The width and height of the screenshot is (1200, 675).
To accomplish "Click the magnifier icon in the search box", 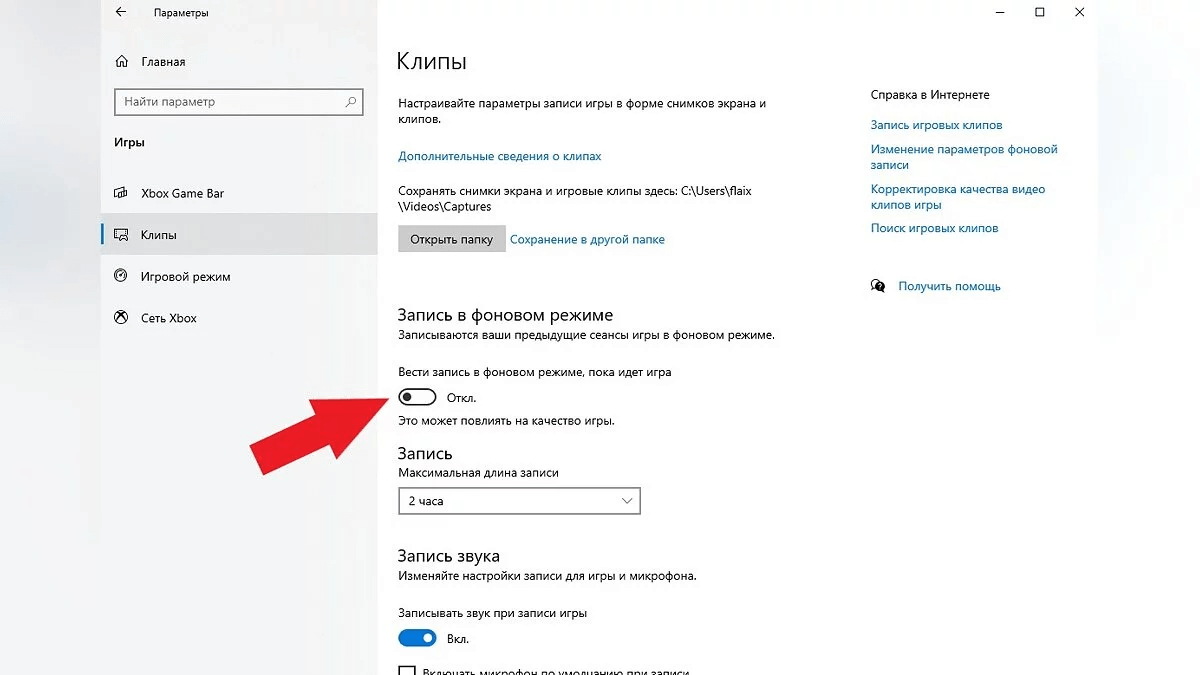I will tap(351, 102).
